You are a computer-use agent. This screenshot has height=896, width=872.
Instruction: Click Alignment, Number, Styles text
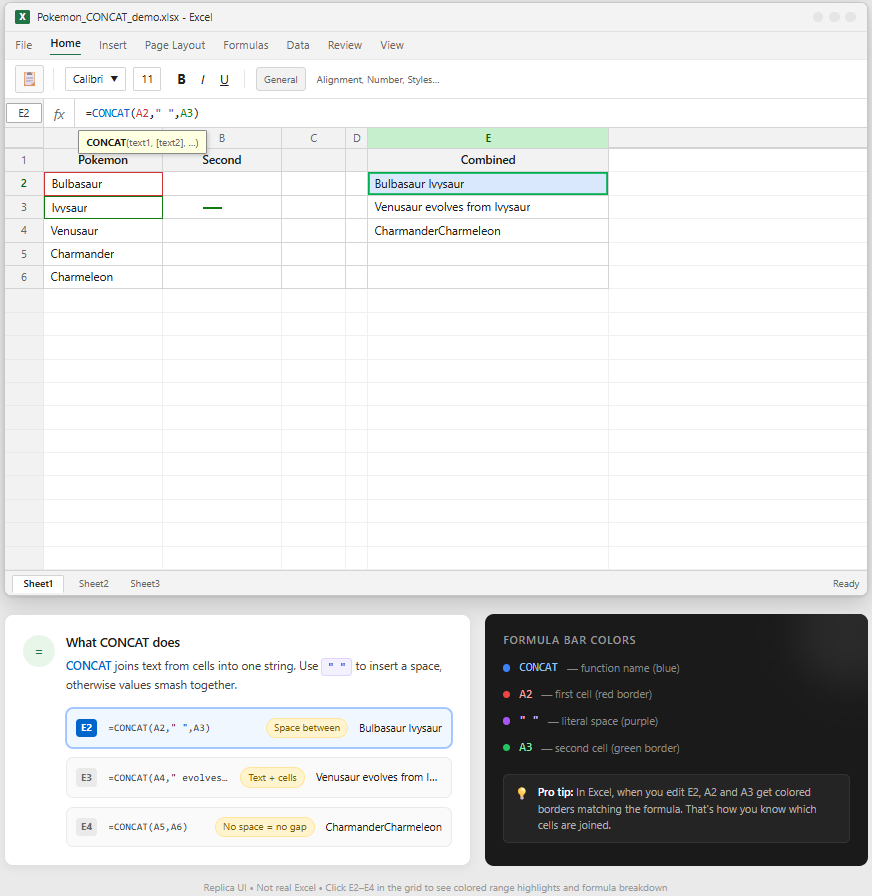click(x=378, y=79)
